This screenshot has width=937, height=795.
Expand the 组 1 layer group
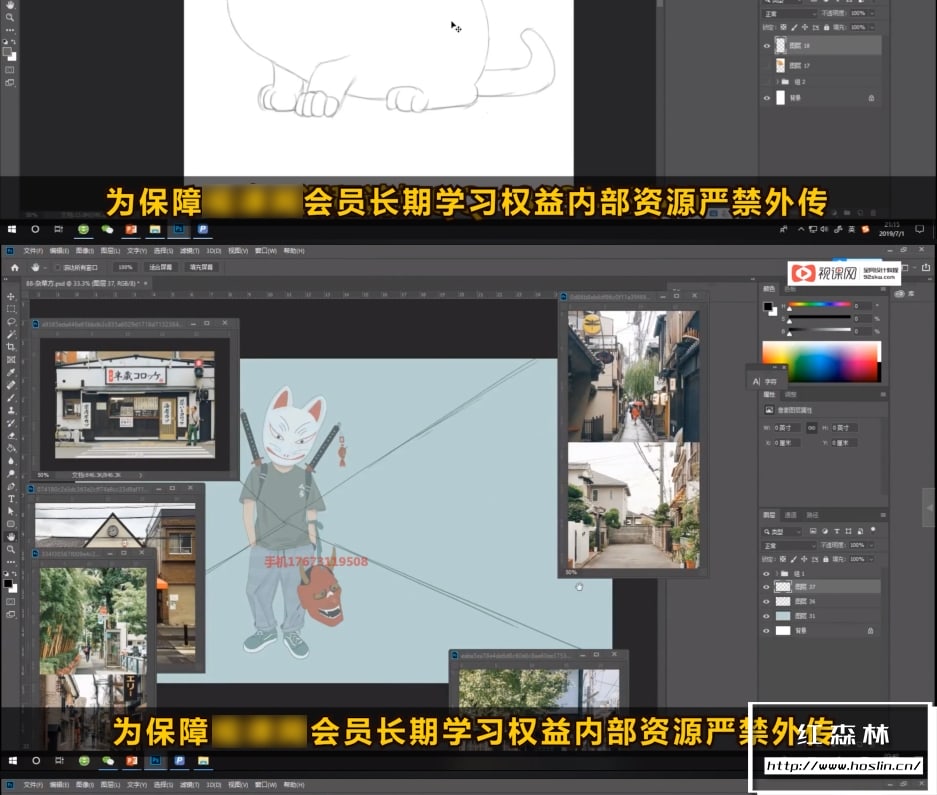pos(777,574)
